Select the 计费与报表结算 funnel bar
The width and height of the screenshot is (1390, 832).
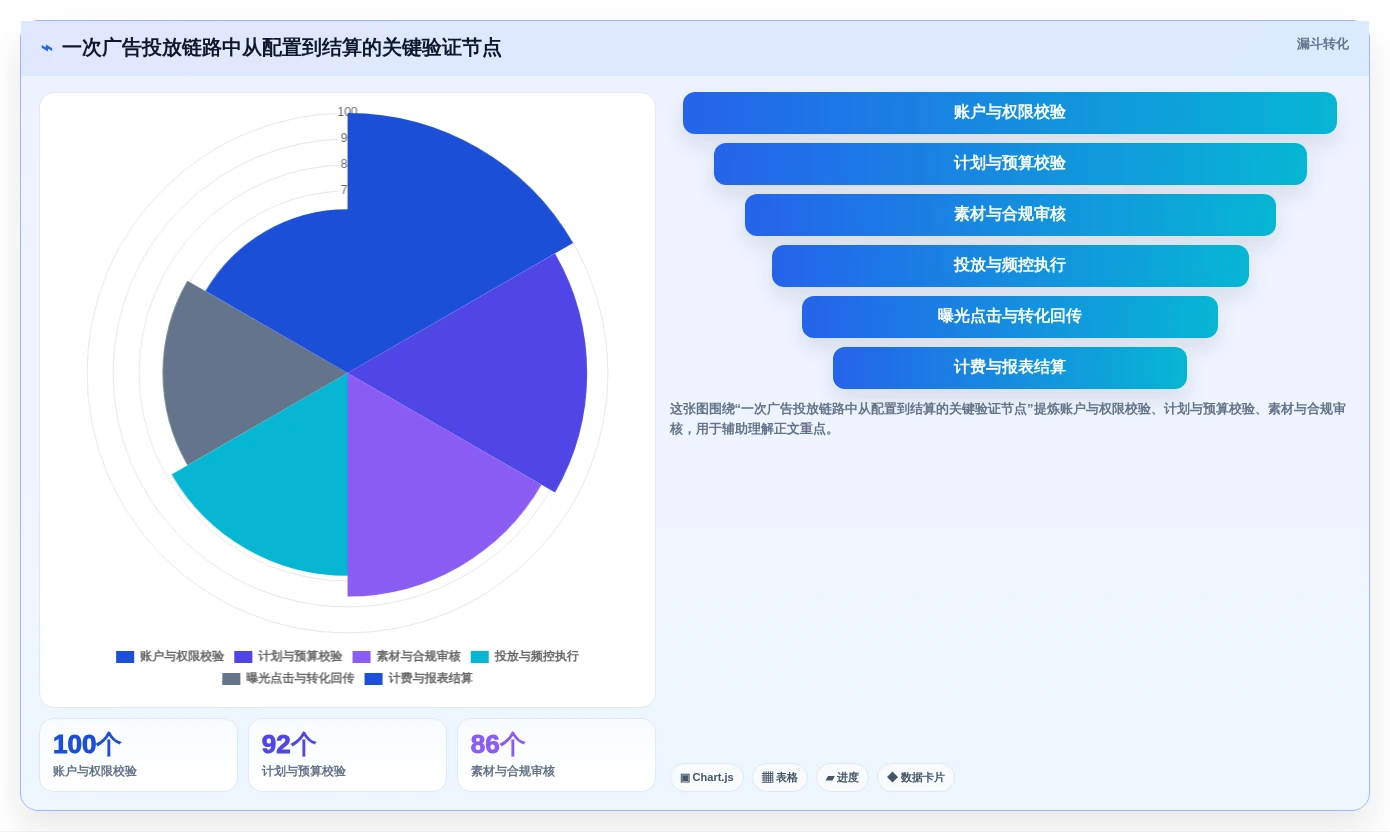pyautogui.click(x=1009, y=368)
